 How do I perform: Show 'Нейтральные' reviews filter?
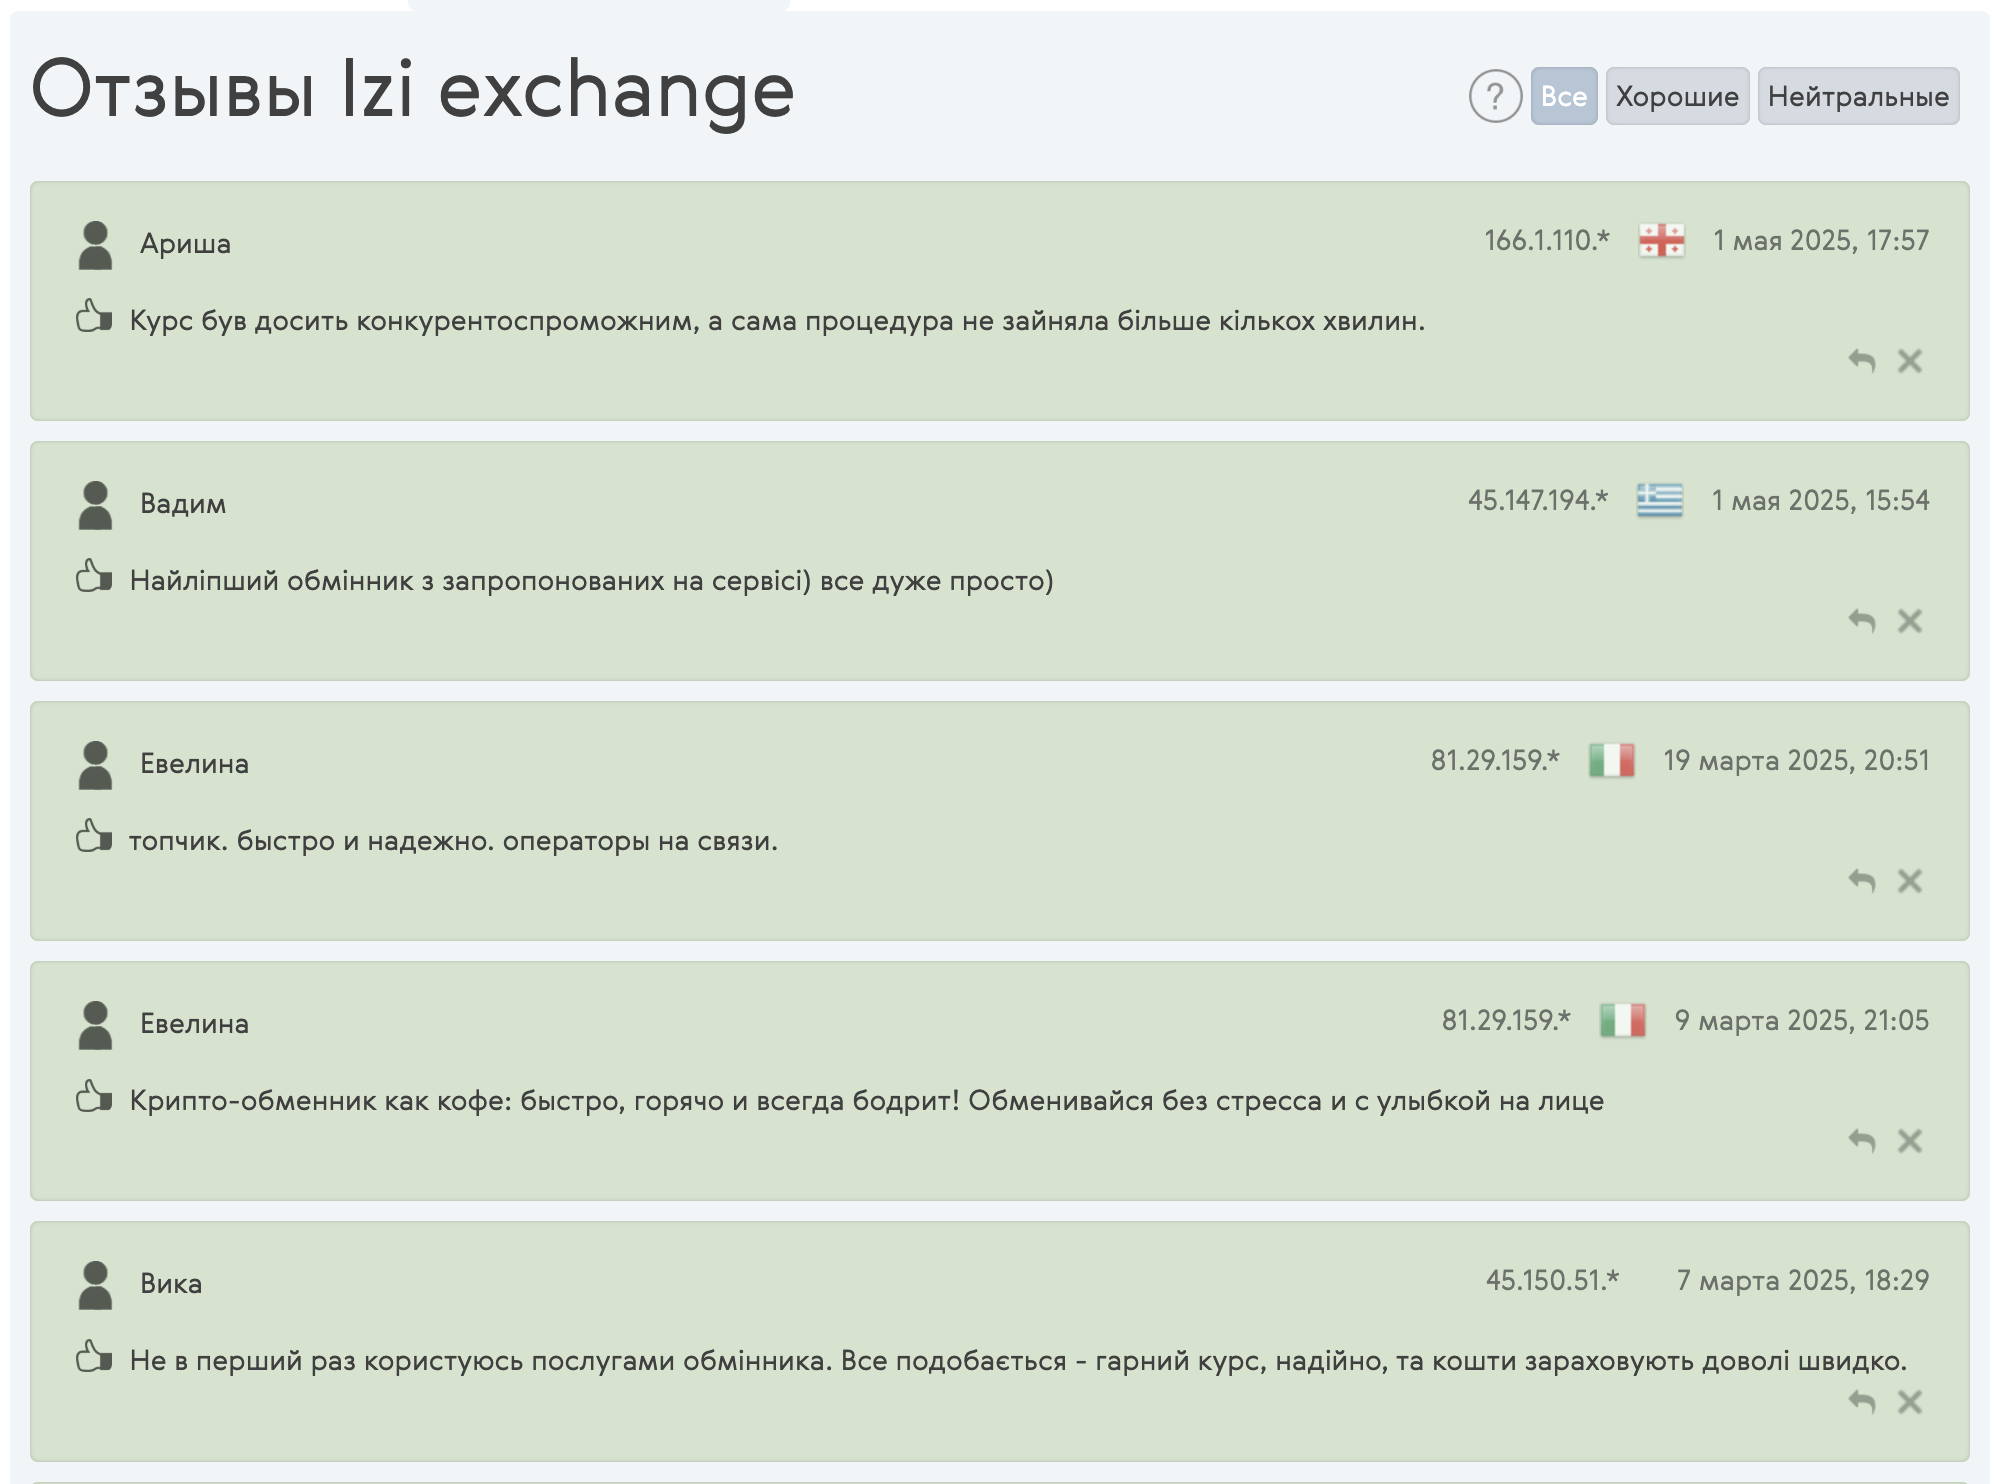[x=1857, y=97]
